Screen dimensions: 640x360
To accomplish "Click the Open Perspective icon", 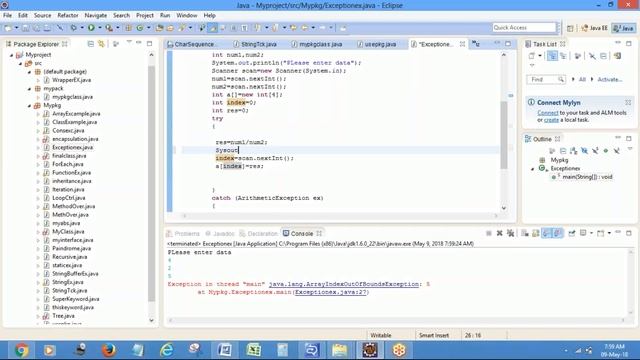I will [x=570, y=28].
